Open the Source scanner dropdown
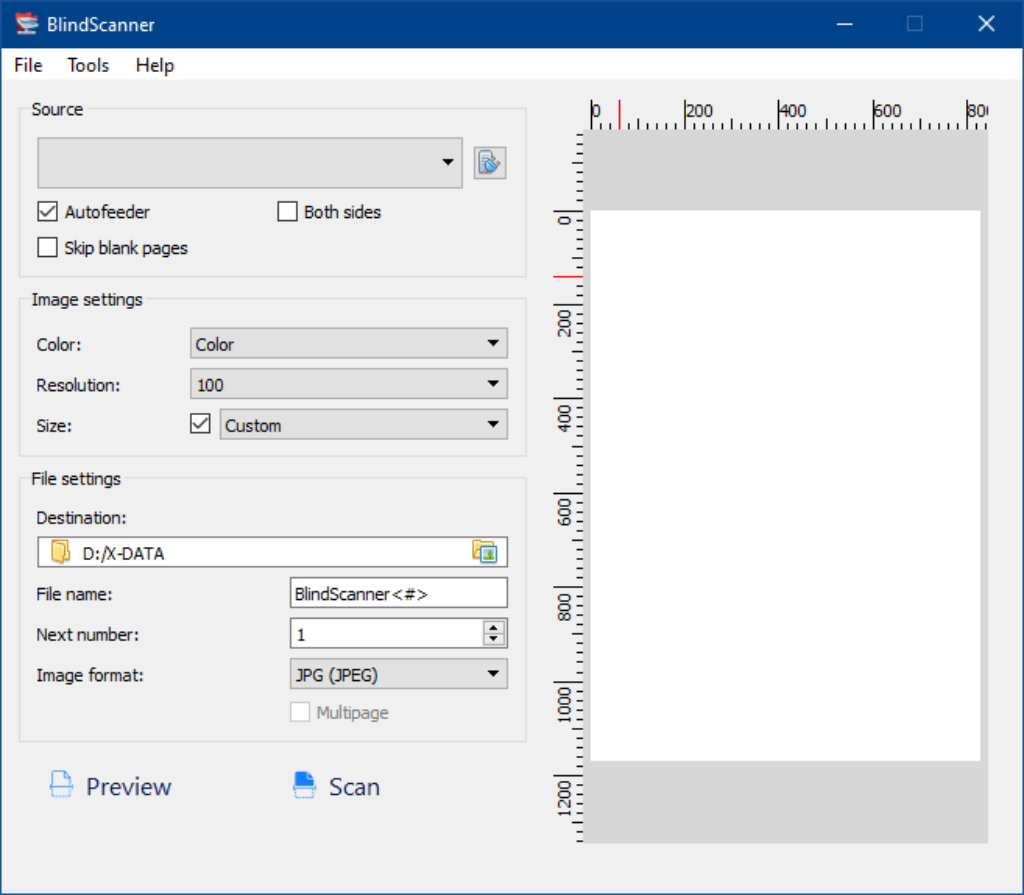The height and width of the screenshot is (895, 1024). [x=250, y=163]
